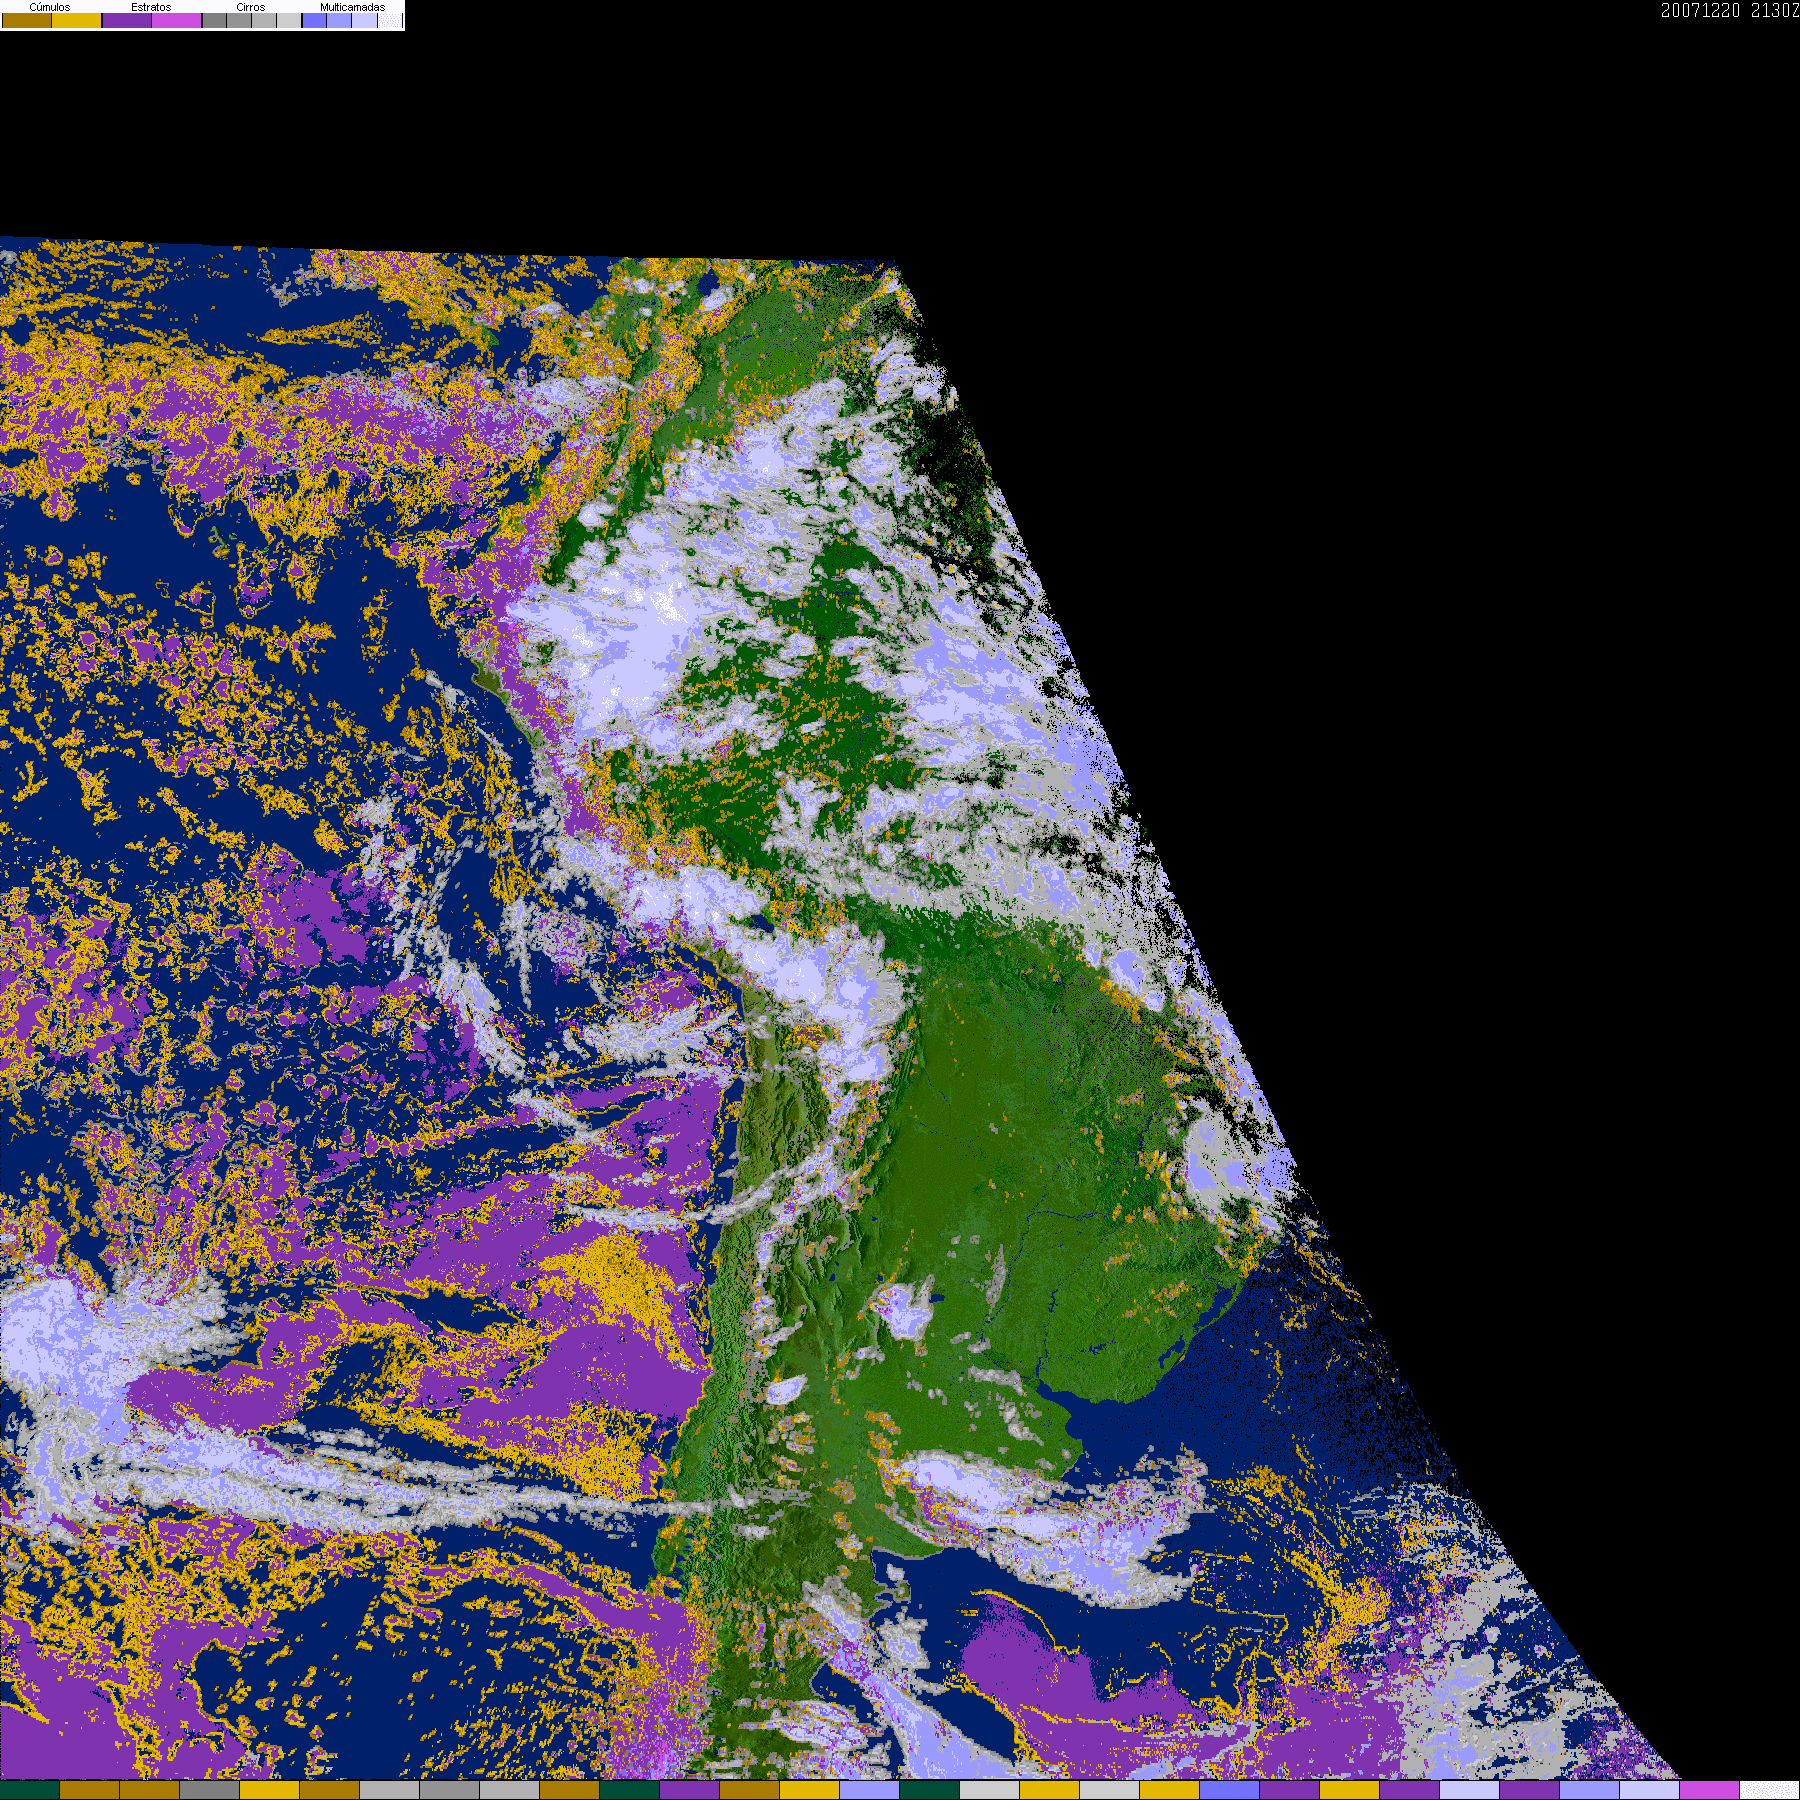Click the darkest gray Cirros legend swatch

(x=214, y=20)
